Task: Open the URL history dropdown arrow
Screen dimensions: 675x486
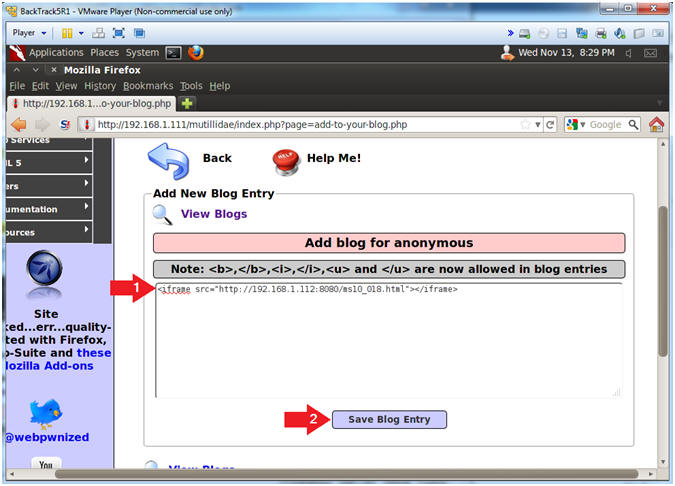Action: pos(538,125)
